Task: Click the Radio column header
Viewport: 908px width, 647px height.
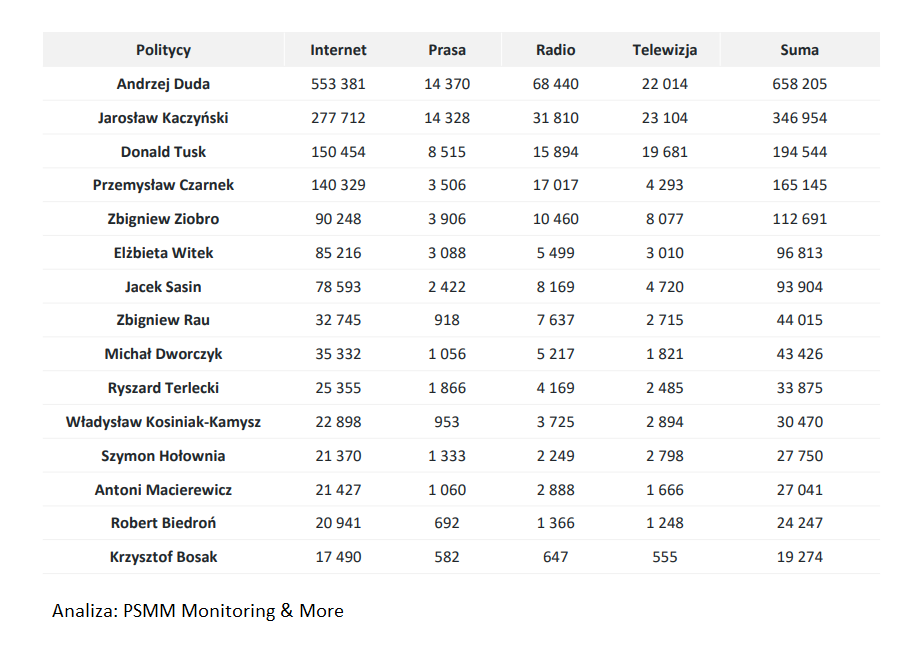Action: pos(555,50)
